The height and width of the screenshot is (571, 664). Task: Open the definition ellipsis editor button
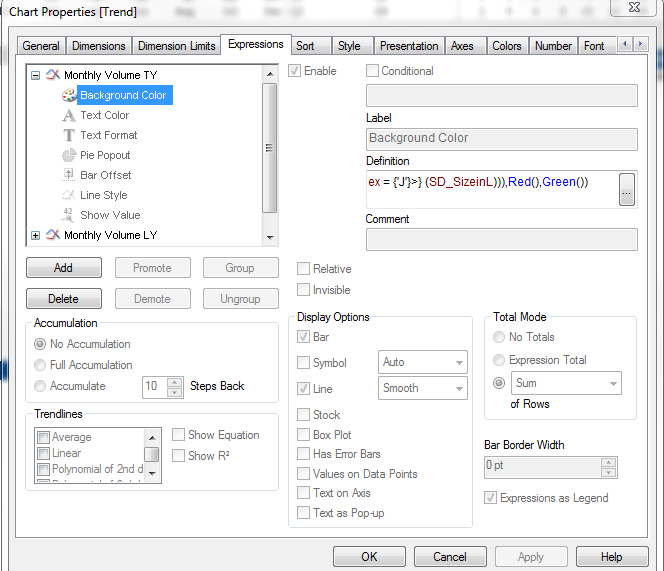click(x=627, y=189)
